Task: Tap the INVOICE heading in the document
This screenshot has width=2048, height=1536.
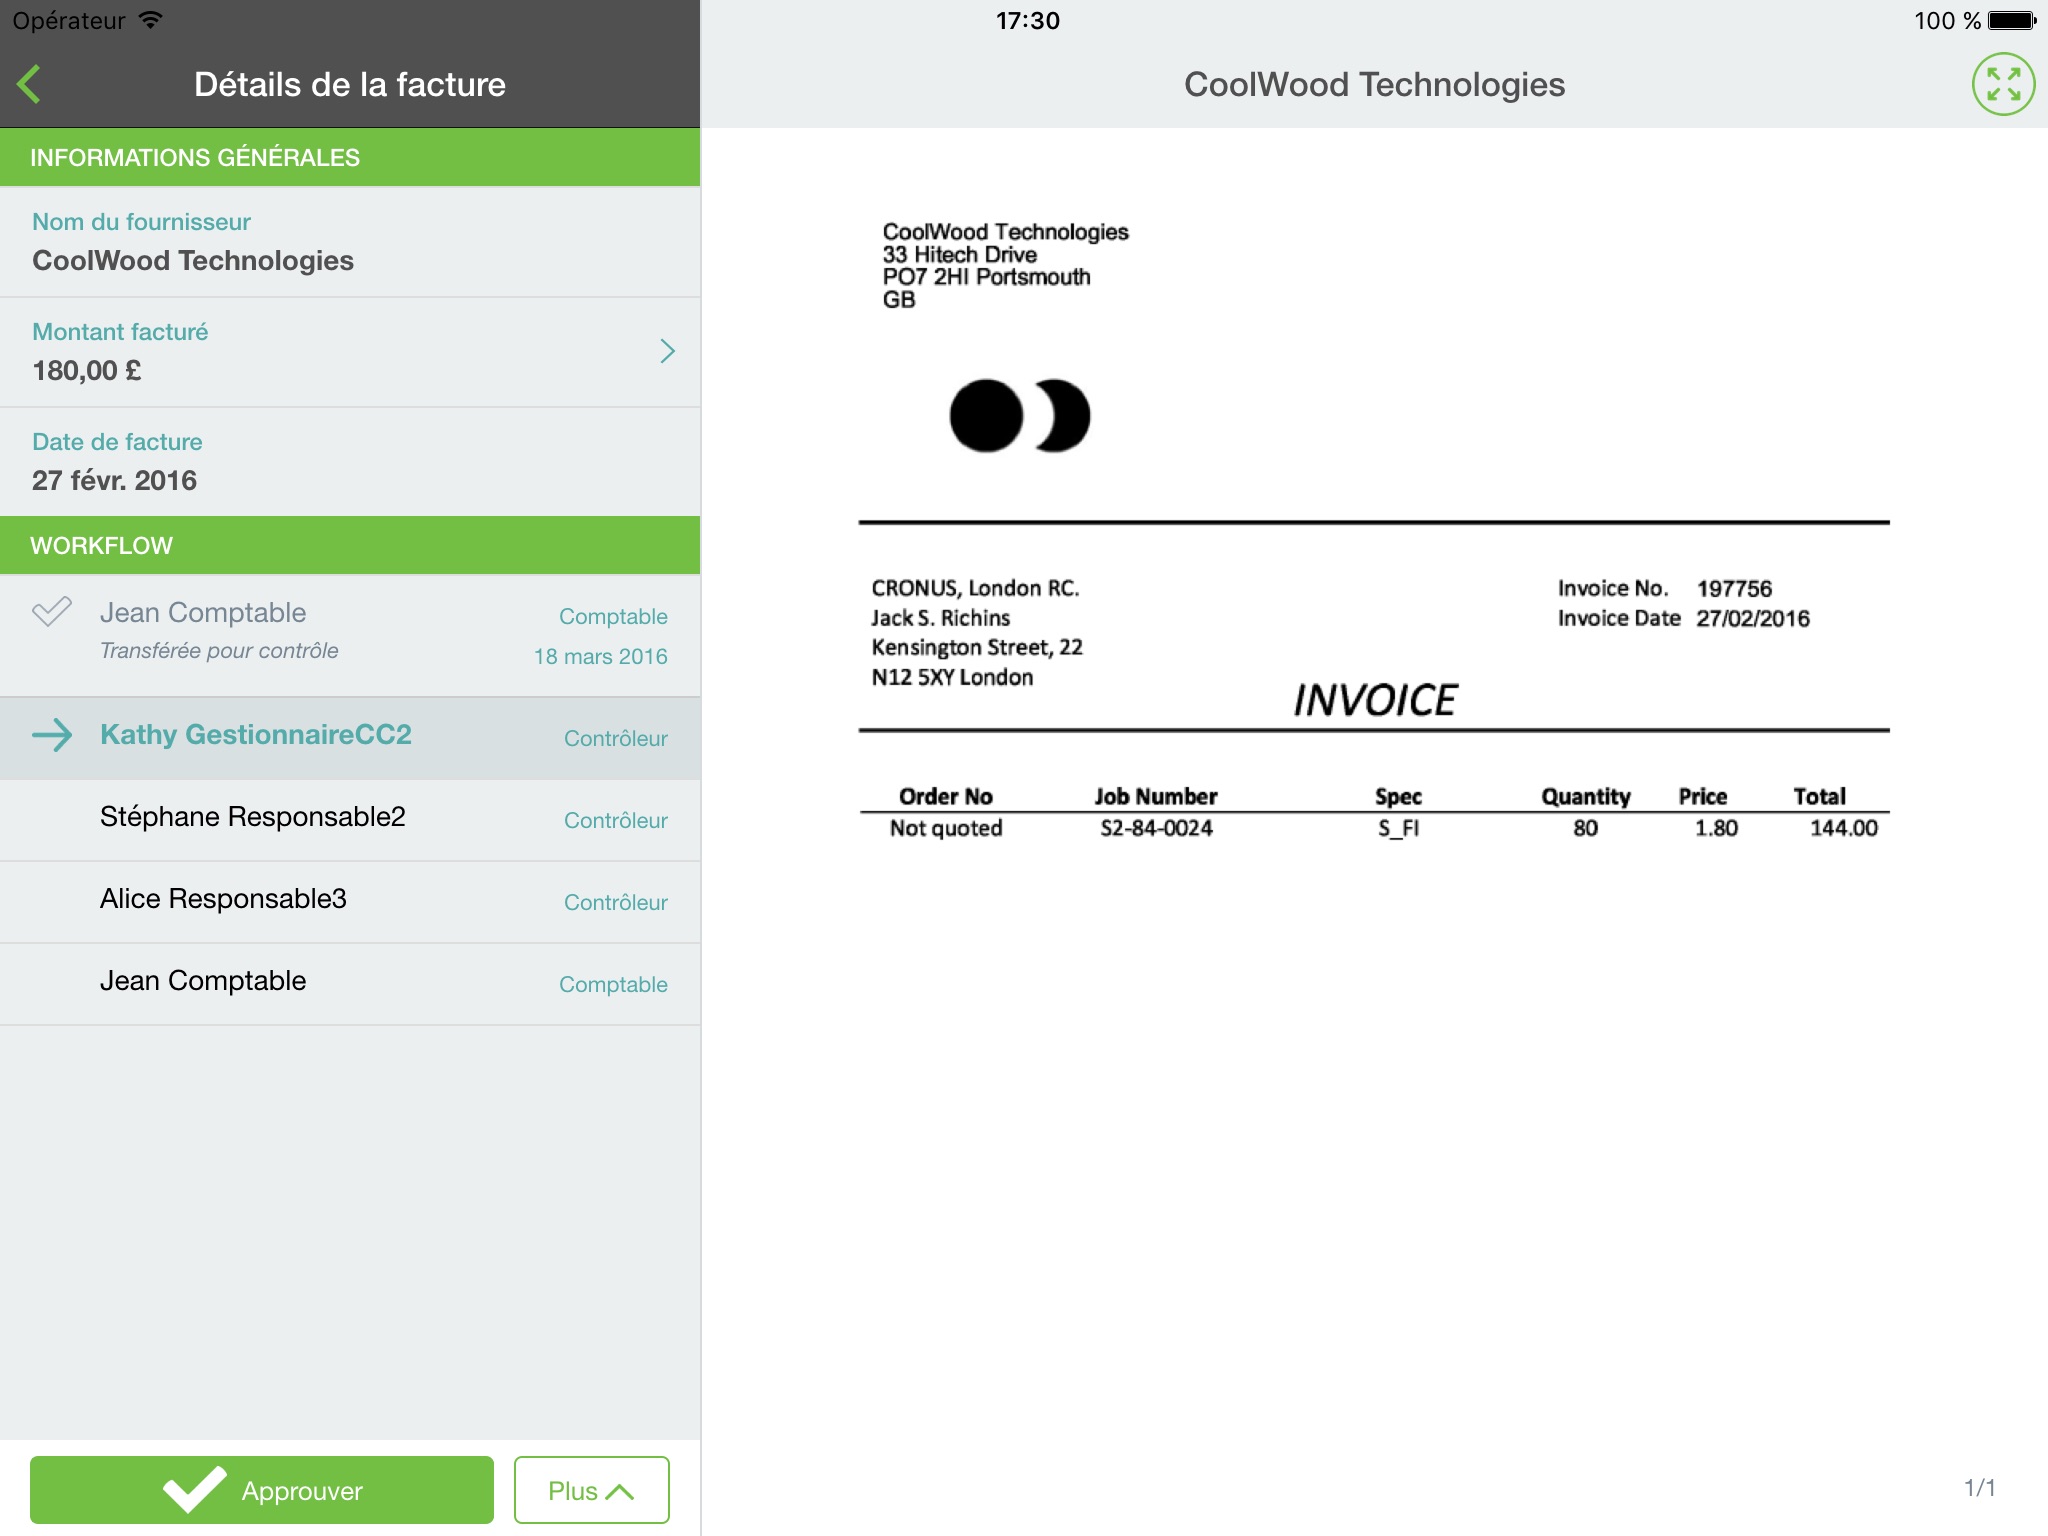Action: coord(1375,700)
